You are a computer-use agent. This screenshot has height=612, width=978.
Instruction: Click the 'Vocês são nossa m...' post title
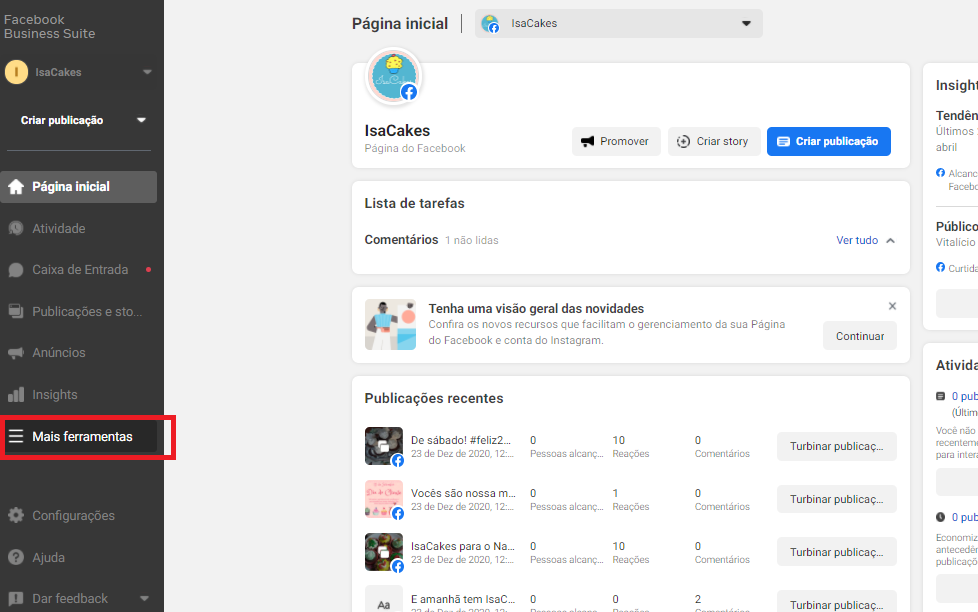tap(463, 493)
